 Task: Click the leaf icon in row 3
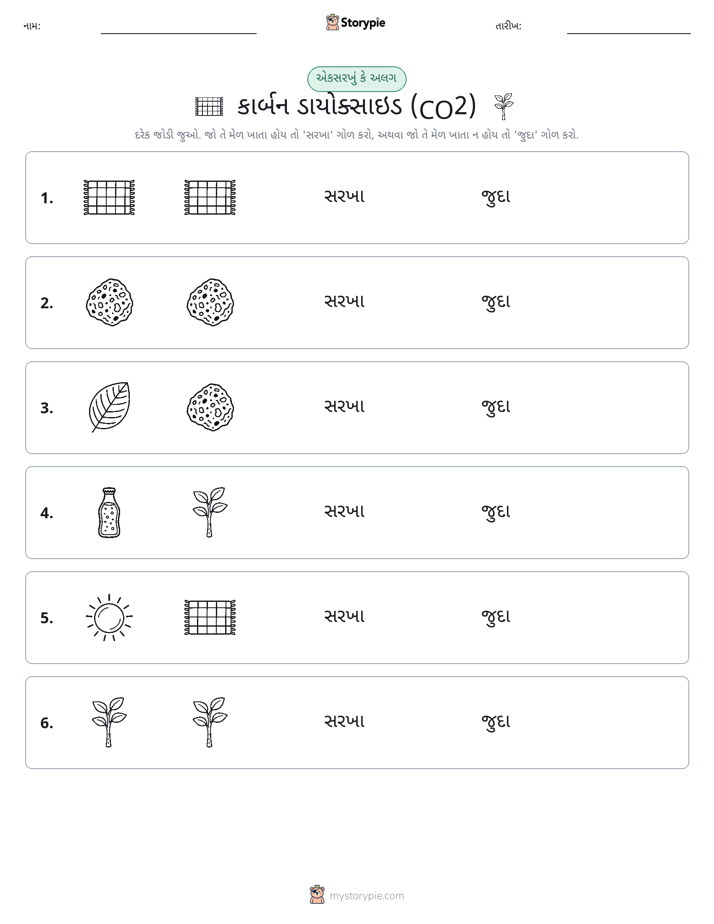pos(109,407)
